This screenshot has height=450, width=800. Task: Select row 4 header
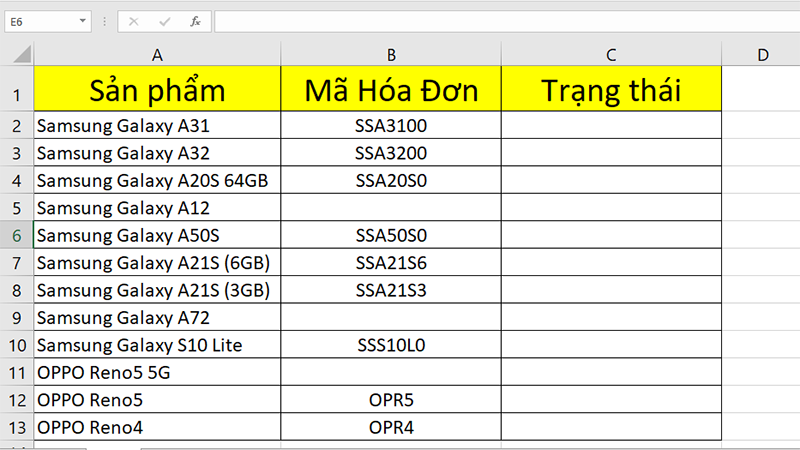tap(17, 181)
